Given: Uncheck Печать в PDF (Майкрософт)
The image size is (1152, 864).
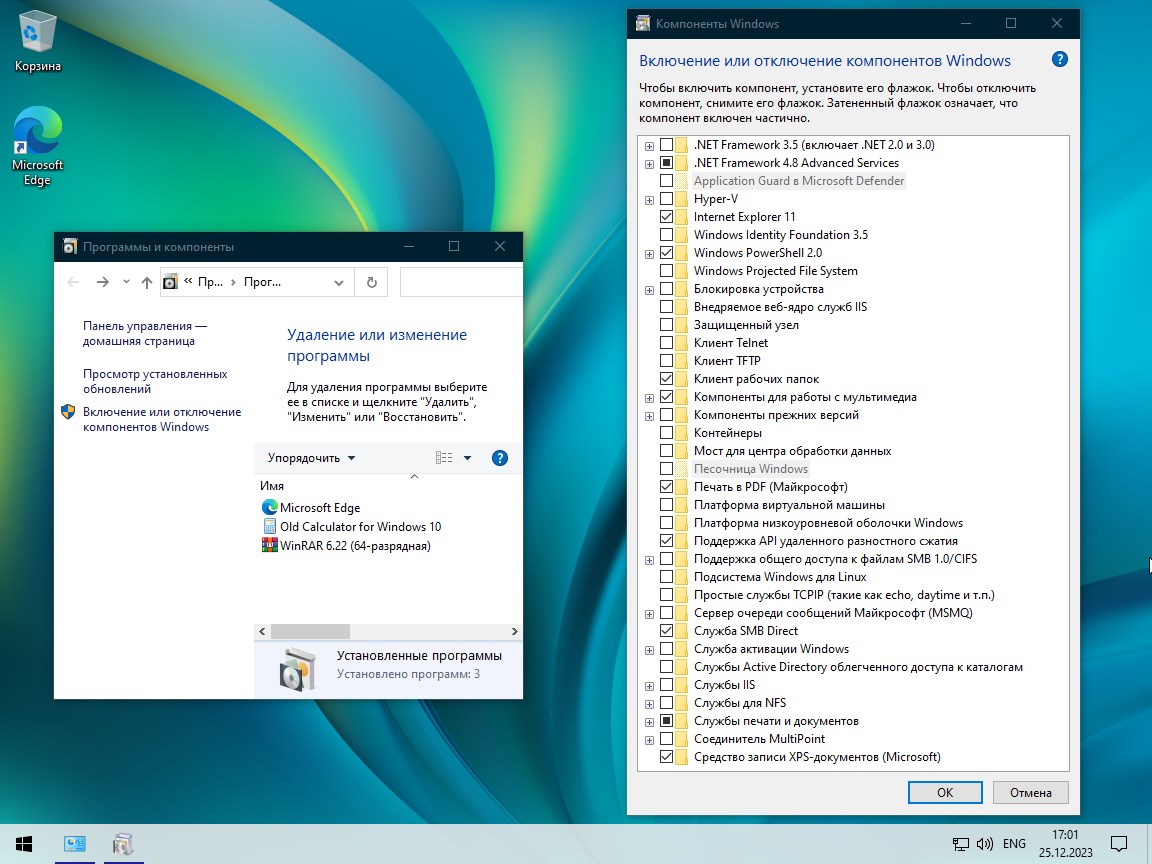Looking at the screenshot, I should point(666,486).
